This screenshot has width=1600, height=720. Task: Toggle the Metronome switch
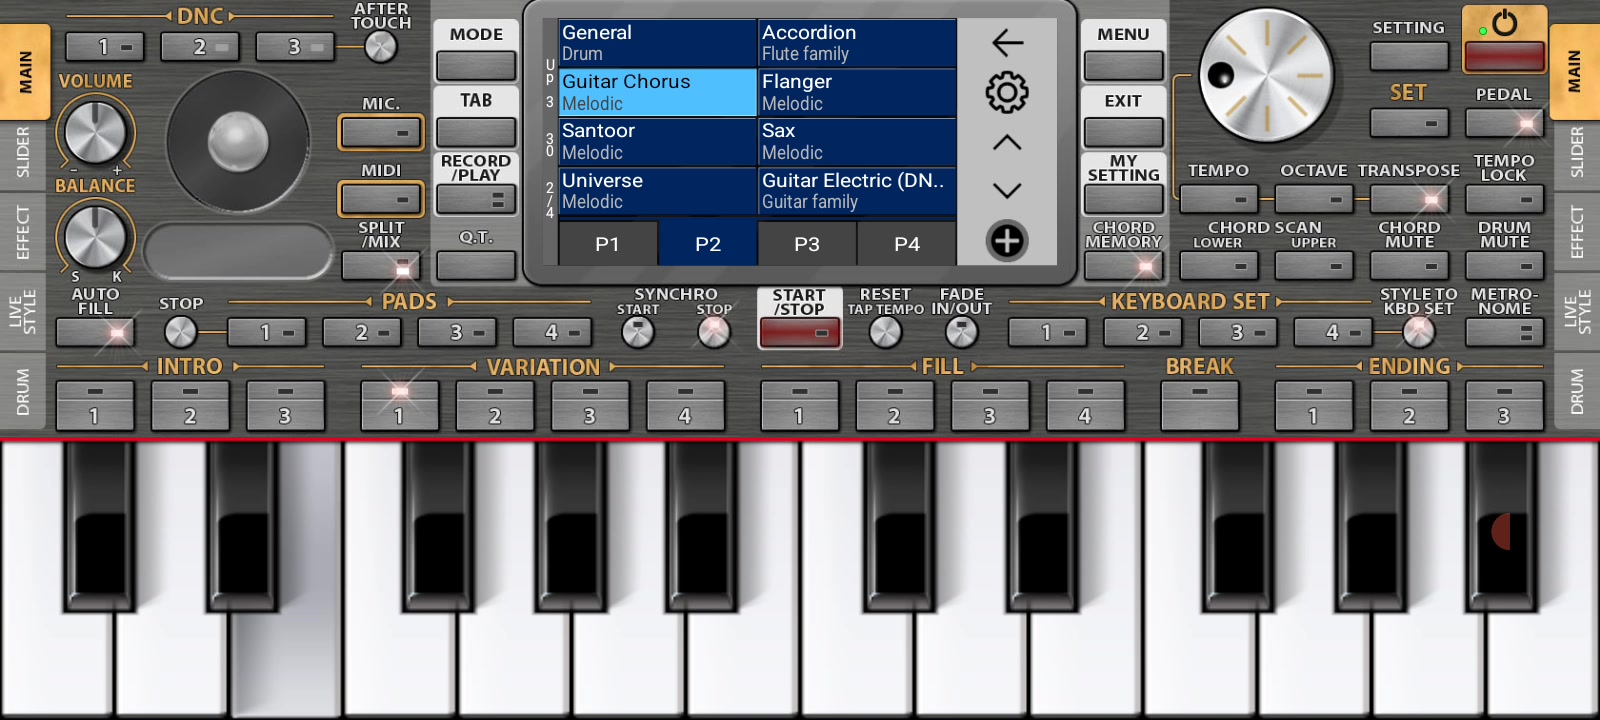click(1504, 333)
